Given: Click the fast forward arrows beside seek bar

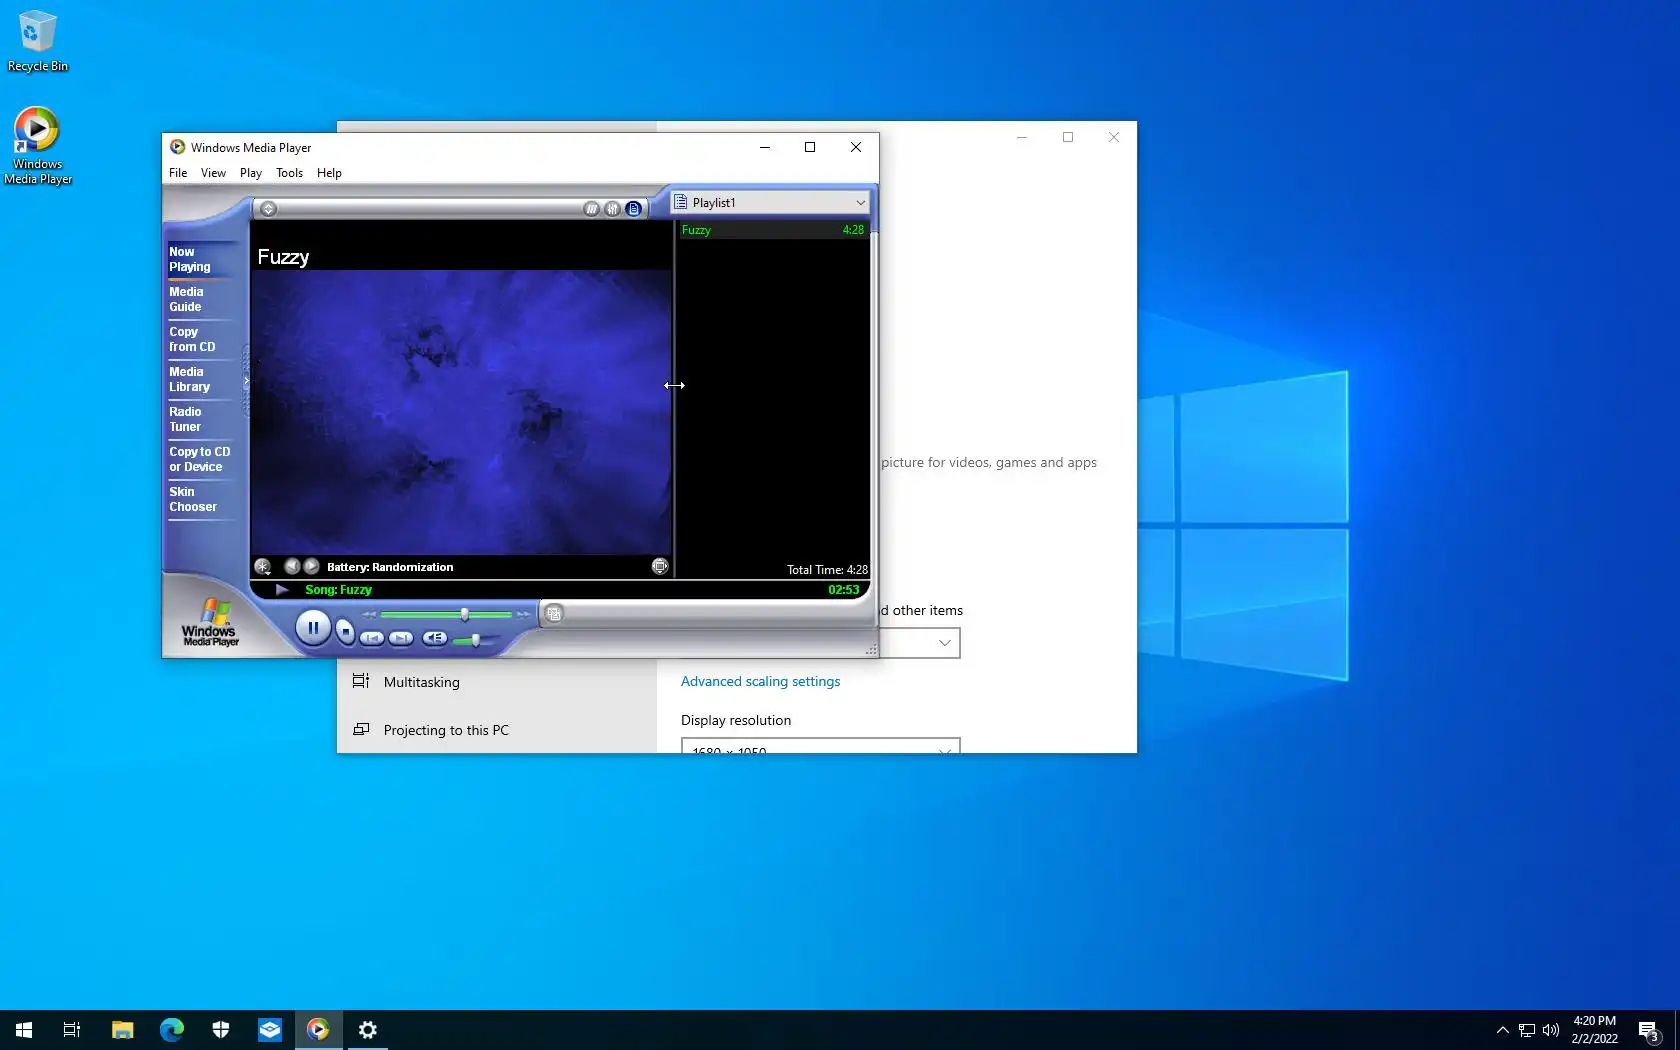Looking at the screenshot, I should (x=523, y=614).
